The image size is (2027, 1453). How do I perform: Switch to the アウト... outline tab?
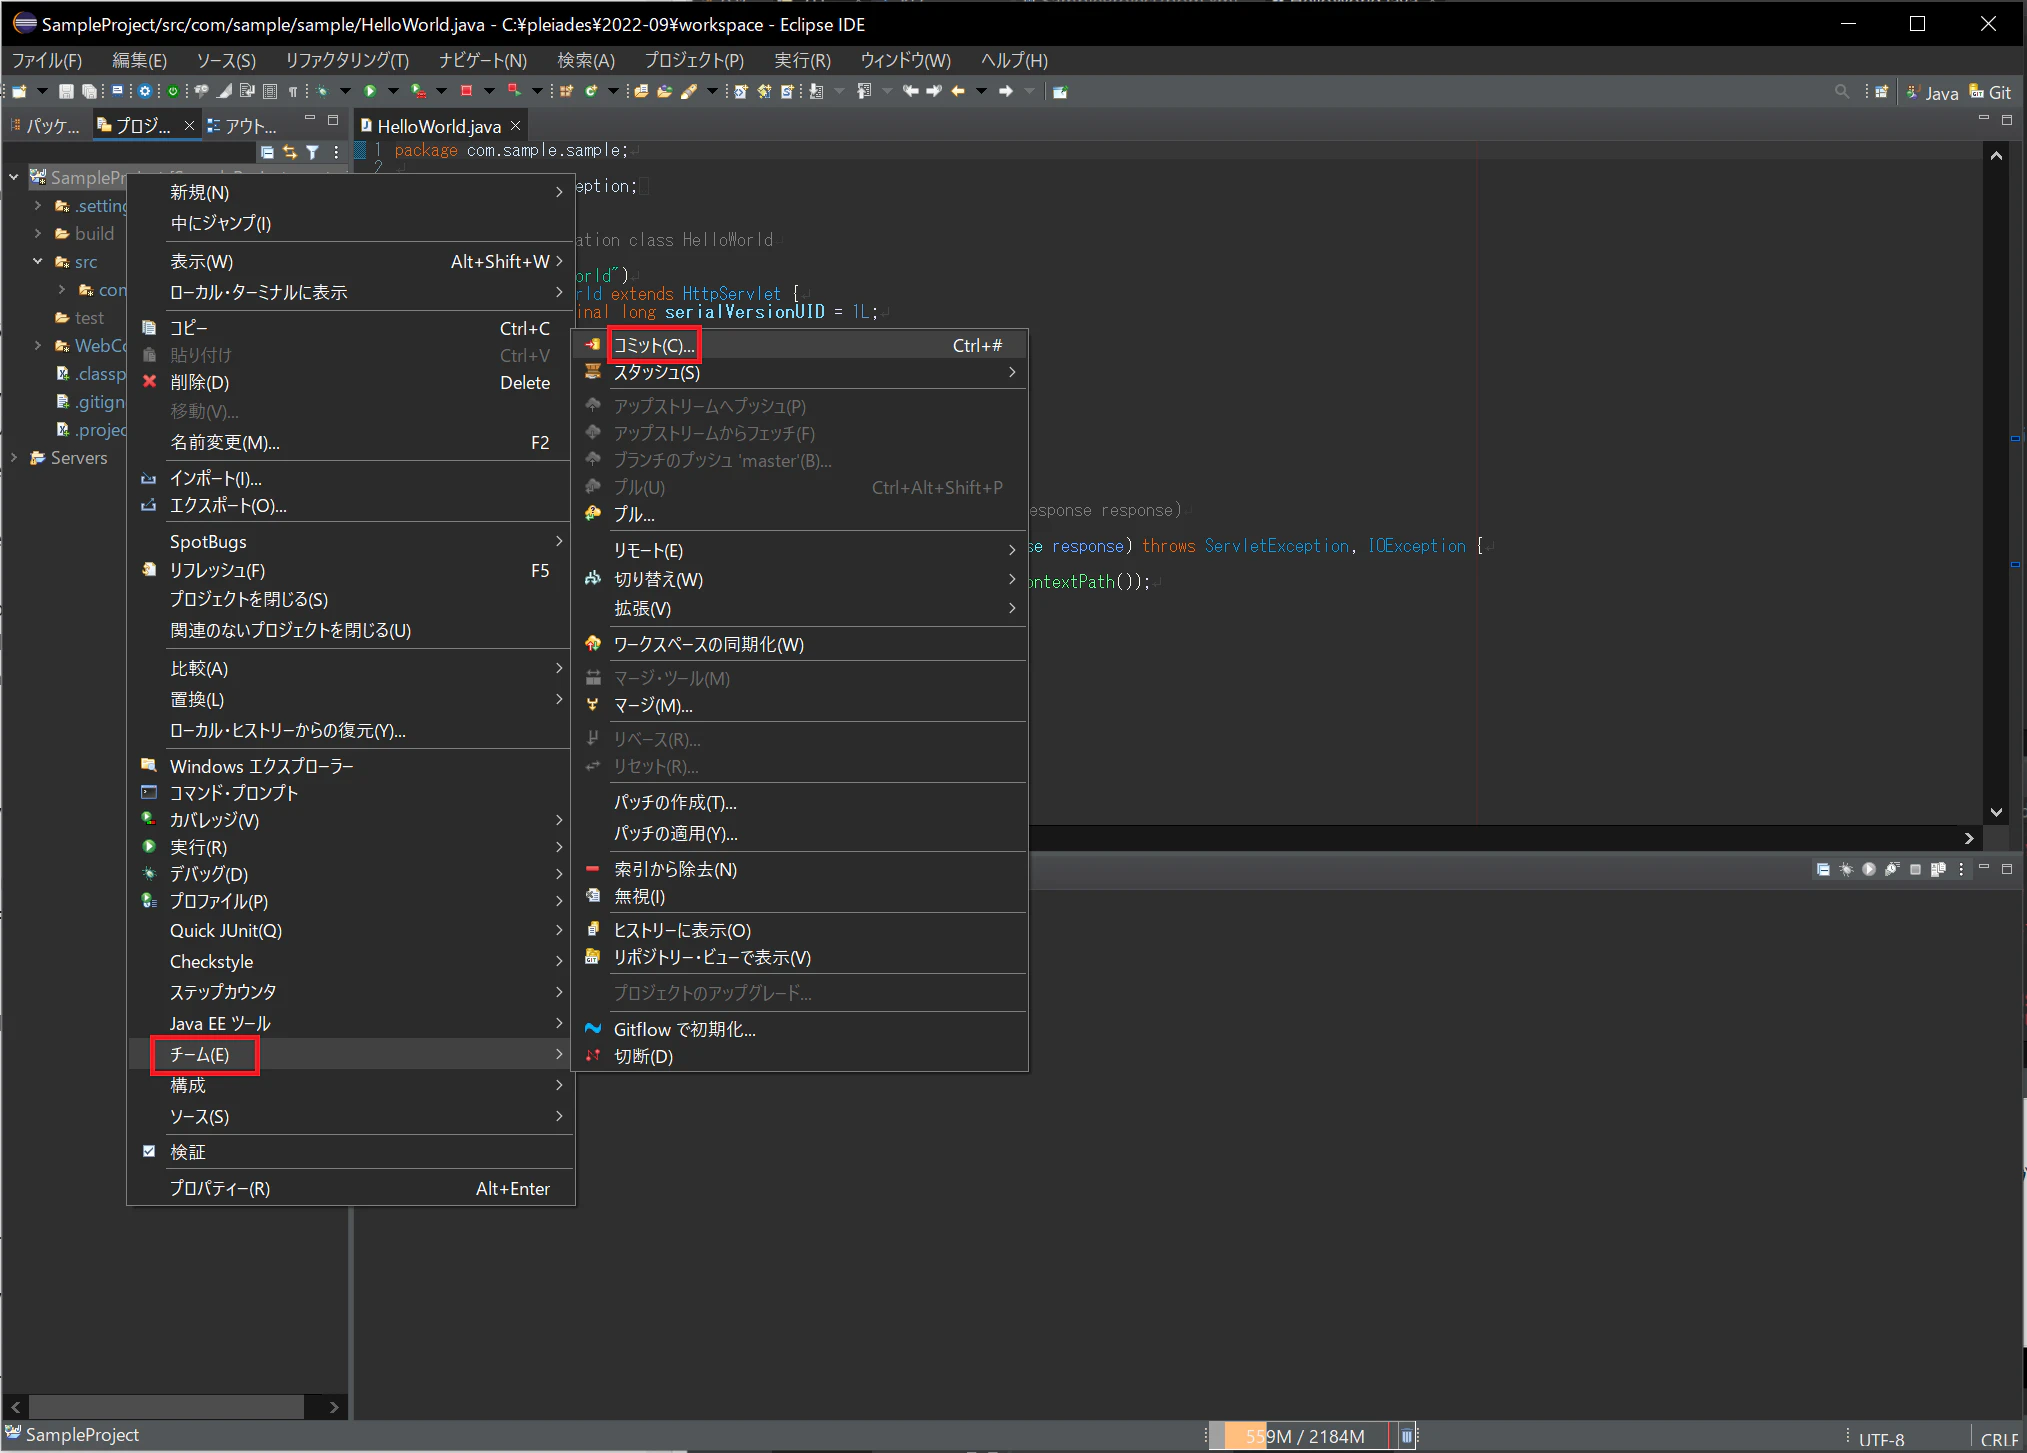pyautogui.click(x=242, y=126)
